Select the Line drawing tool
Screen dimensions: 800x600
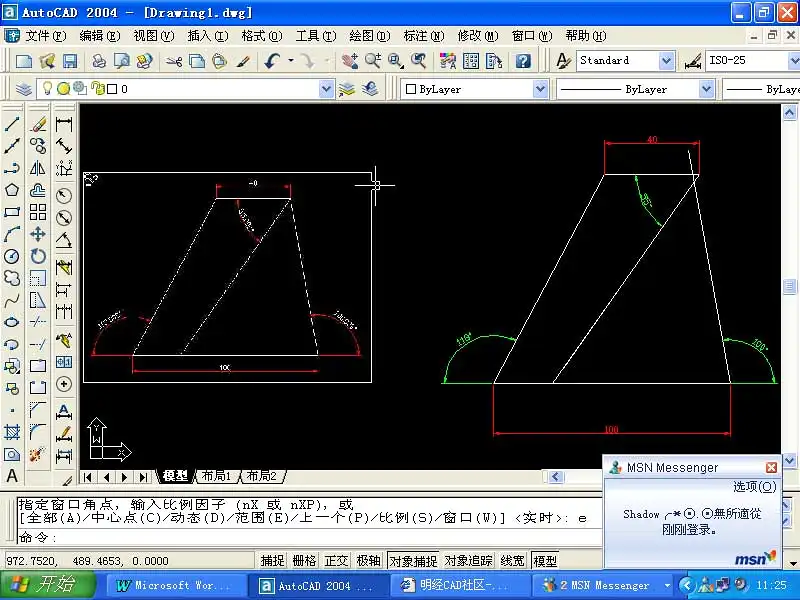(12, 123)
